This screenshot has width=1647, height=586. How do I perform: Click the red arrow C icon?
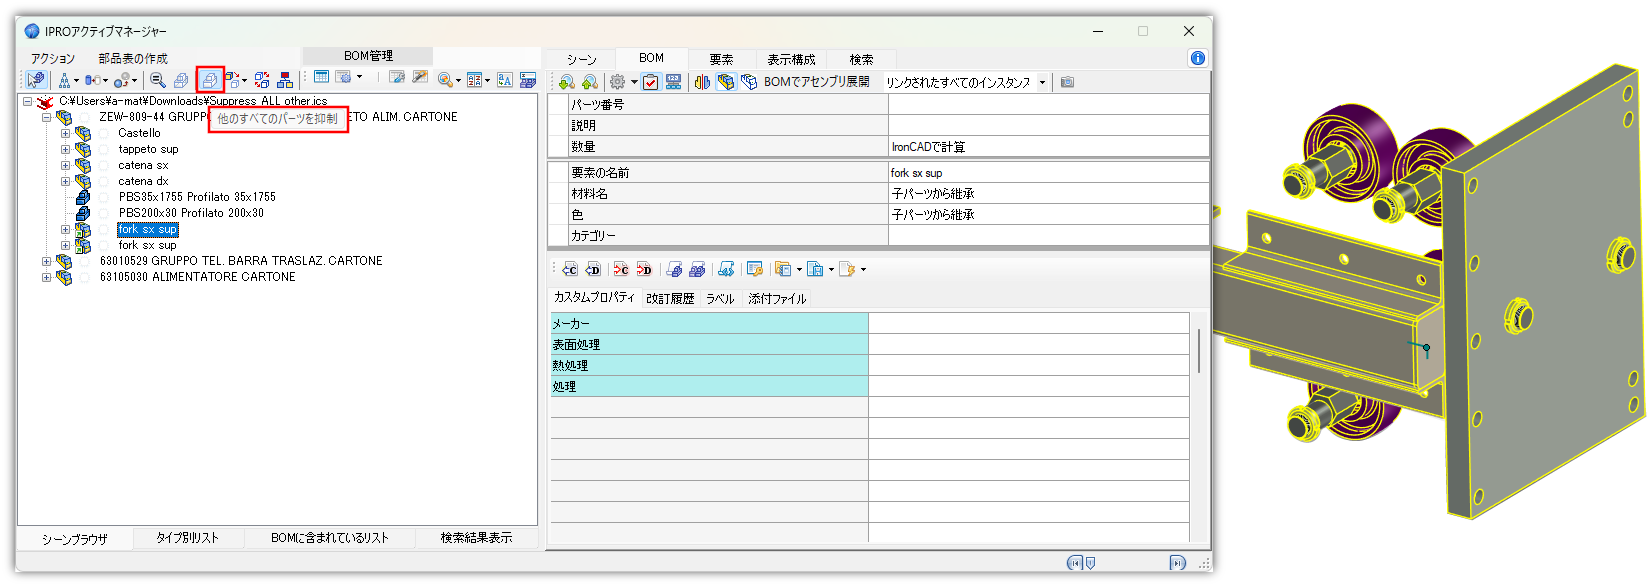click(621, 269)
